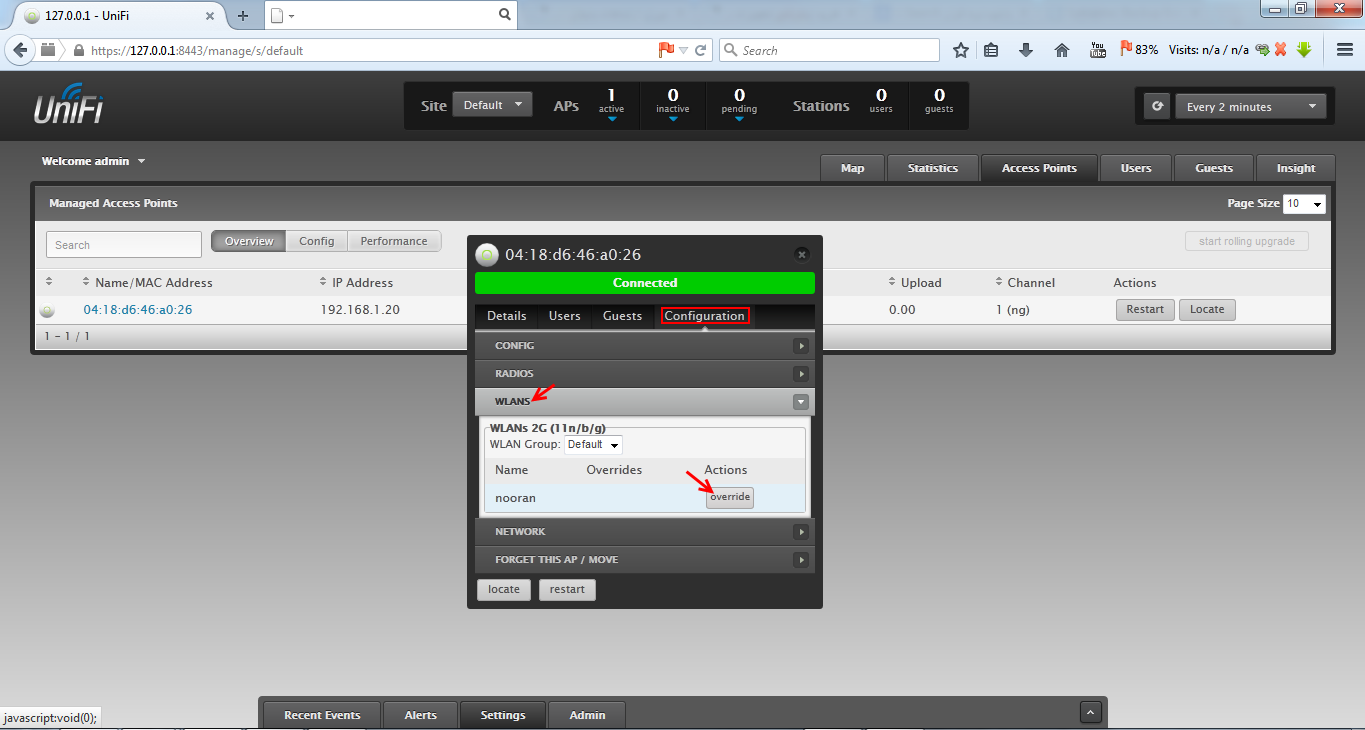The height and width of the screenshot is (730, 1365).
Task: Click the chain link toolbar icon
Action: pos(1262,50)
